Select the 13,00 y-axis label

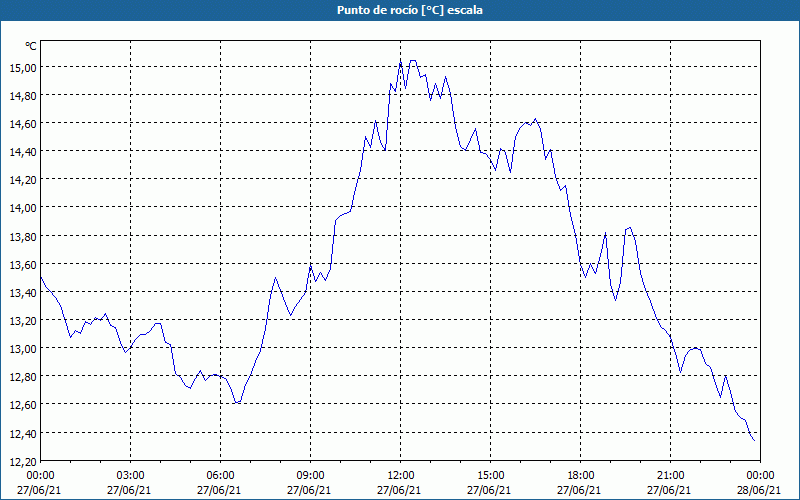click(23, 348)
